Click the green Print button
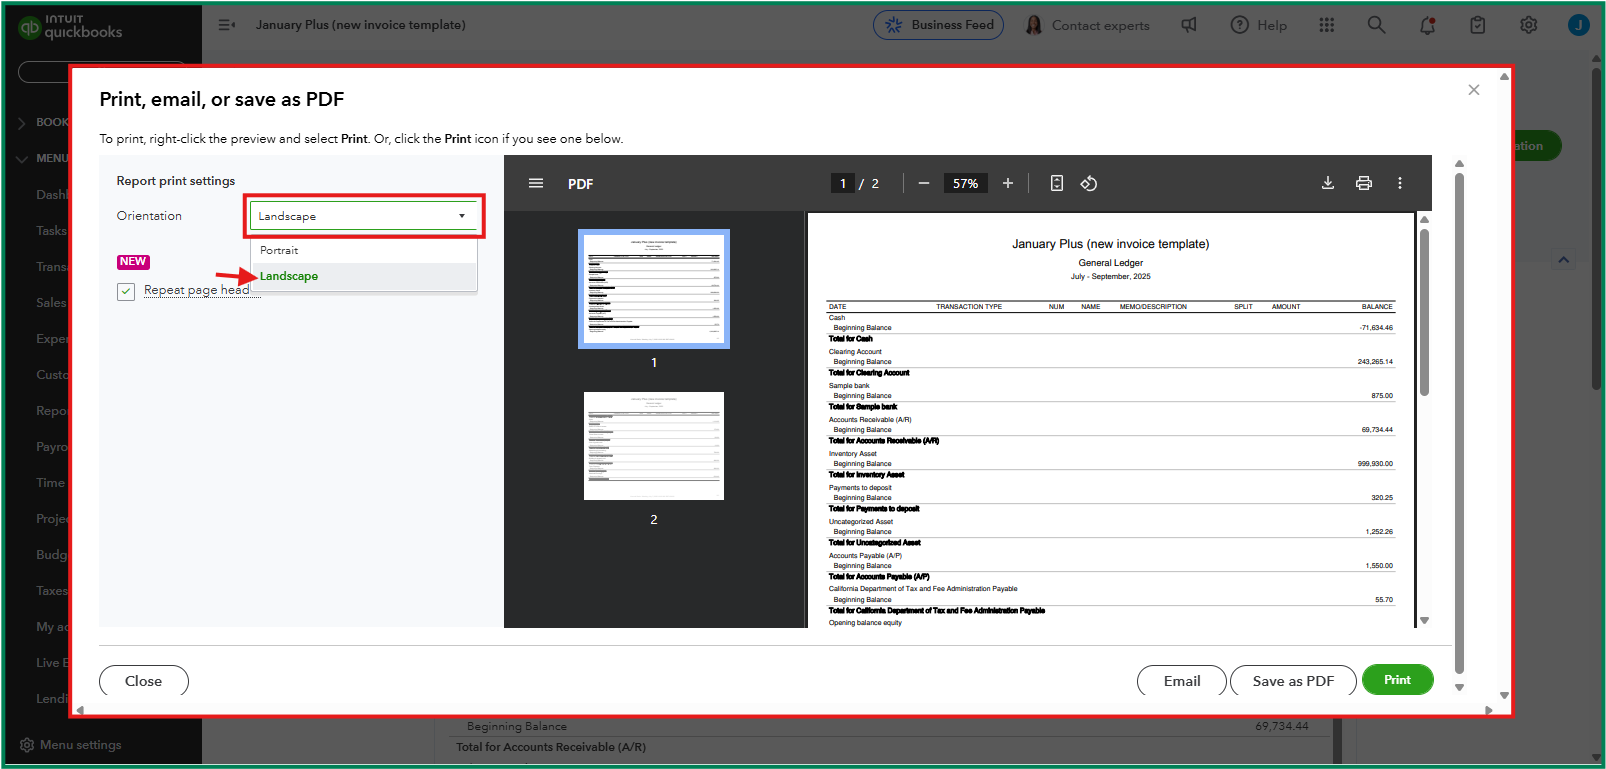The height and width of the screenshot is (769, 1606). pyautogui.click(x=1397, y=680)
